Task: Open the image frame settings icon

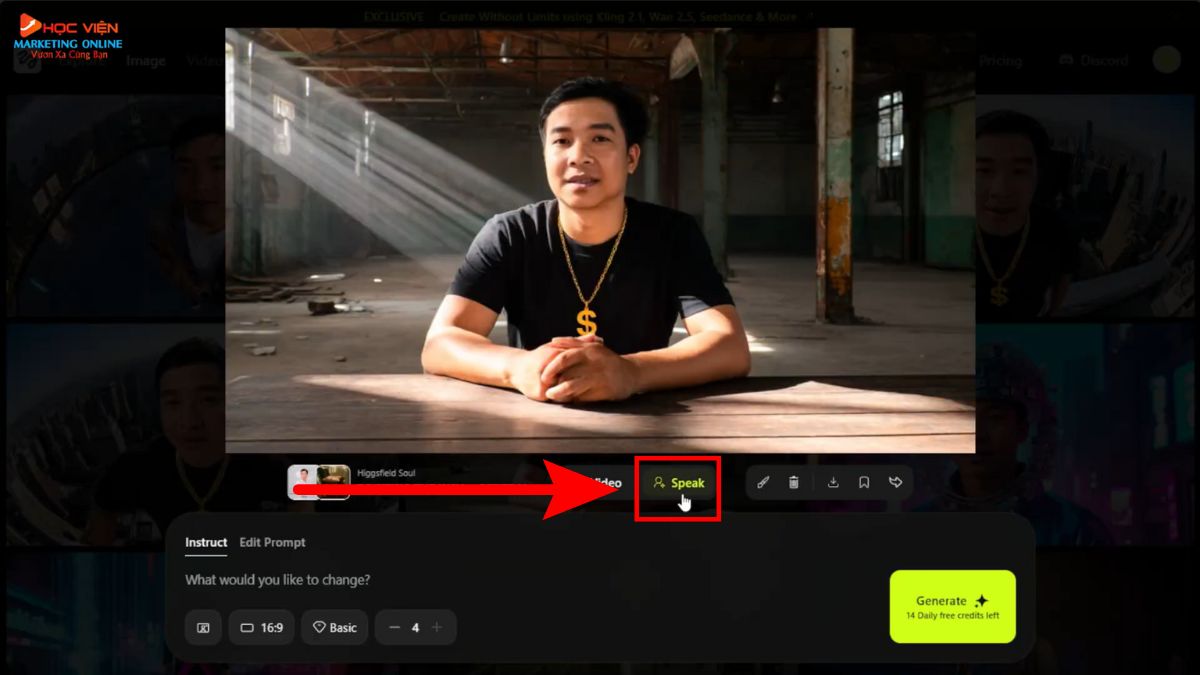Action: pos(202,627)
